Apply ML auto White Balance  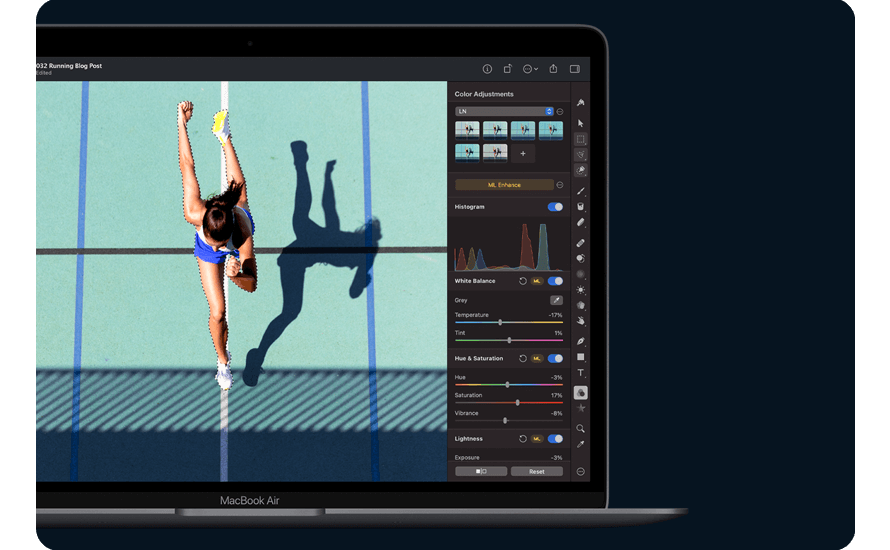537,281
